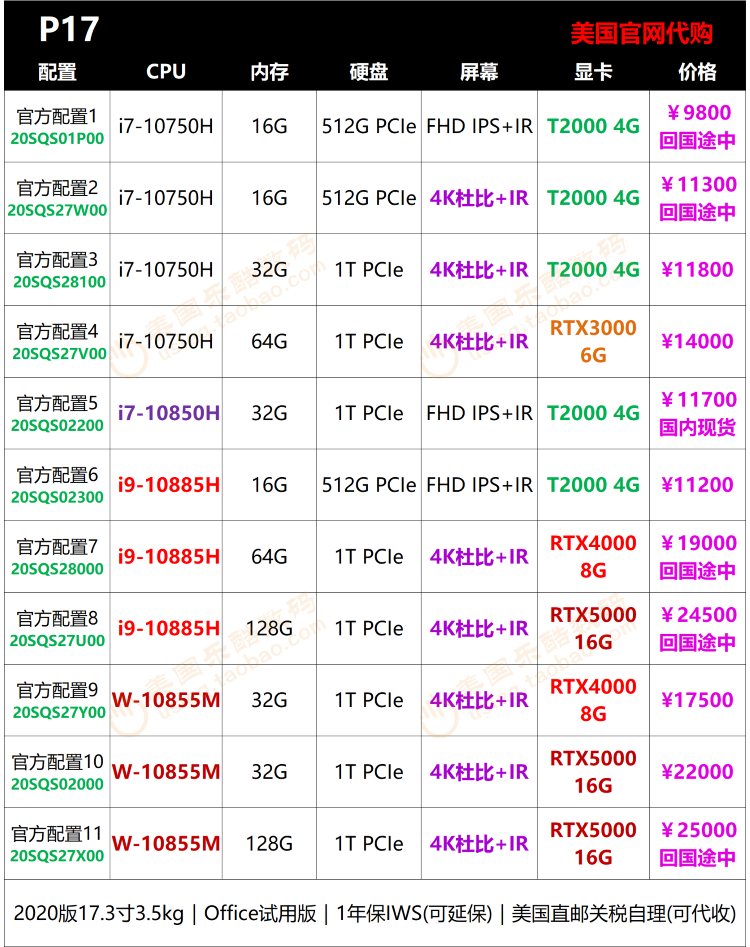Image resolution: width=750 pixels, height=947 pixels.
Task: Click the ¥22000 price
Action: 697,772
